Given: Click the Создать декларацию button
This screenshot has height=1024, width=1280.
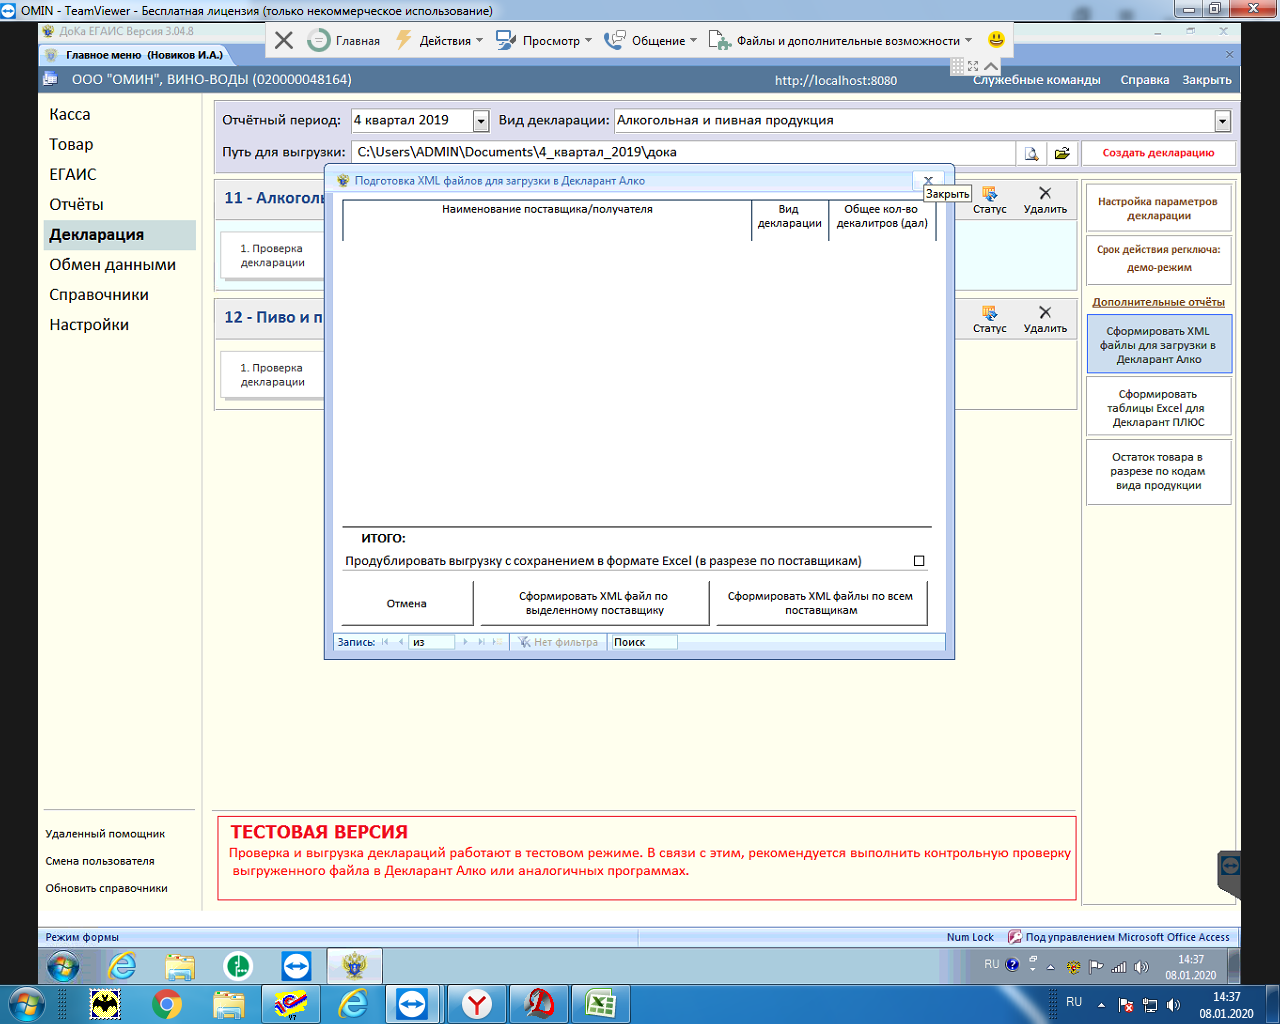Looking at the screenshot, I should pyautogui.click(x=1158, y=153).
